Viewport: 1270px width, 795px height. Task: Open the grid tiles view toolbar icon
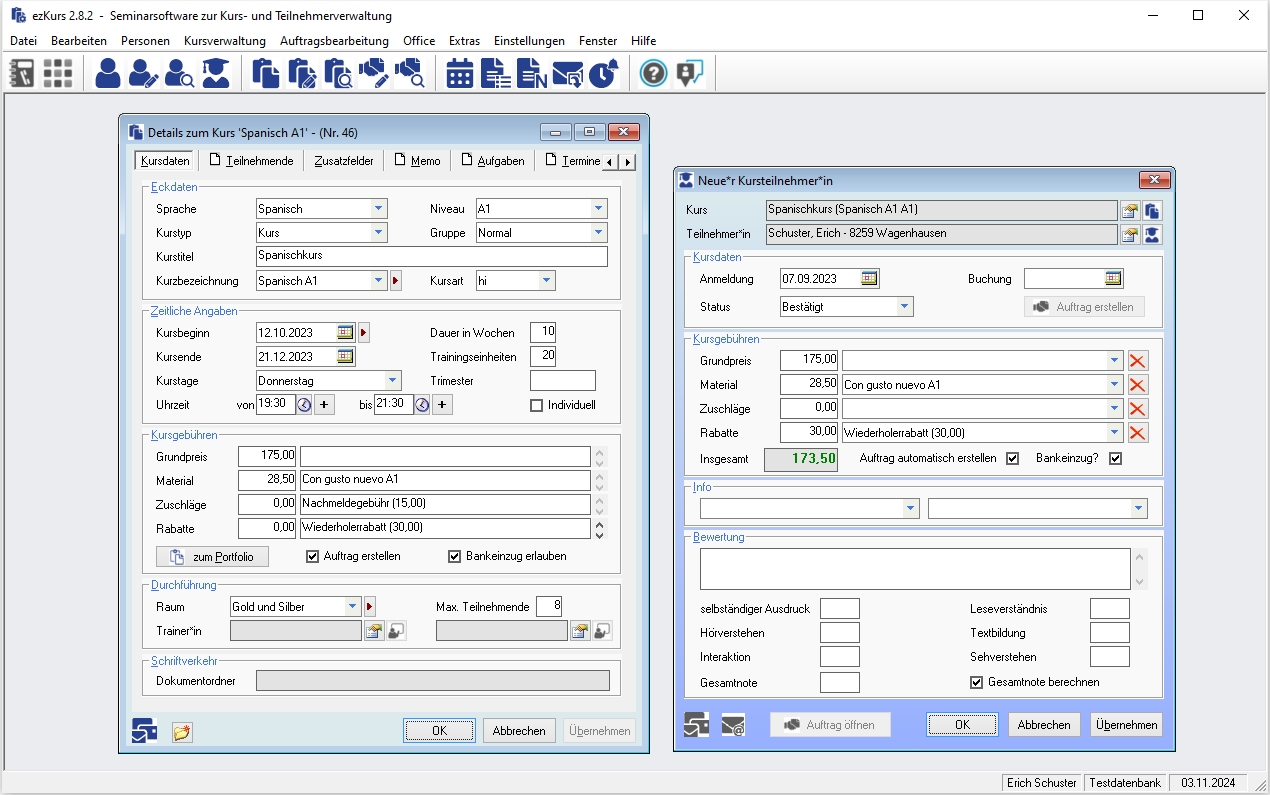point(58,73)
